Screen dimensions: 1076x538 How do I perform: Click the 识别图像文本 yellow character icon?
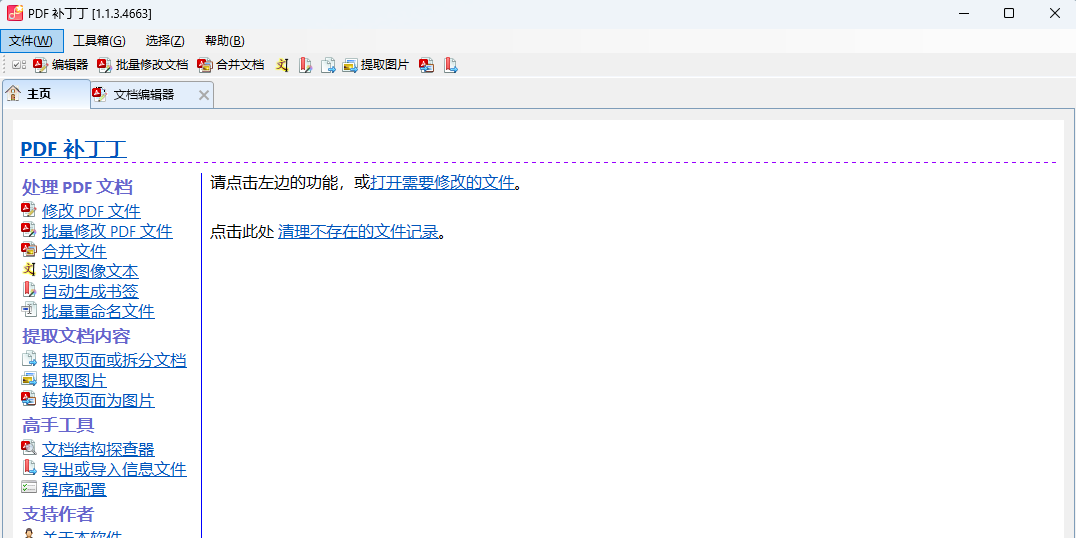click(29, 270)
